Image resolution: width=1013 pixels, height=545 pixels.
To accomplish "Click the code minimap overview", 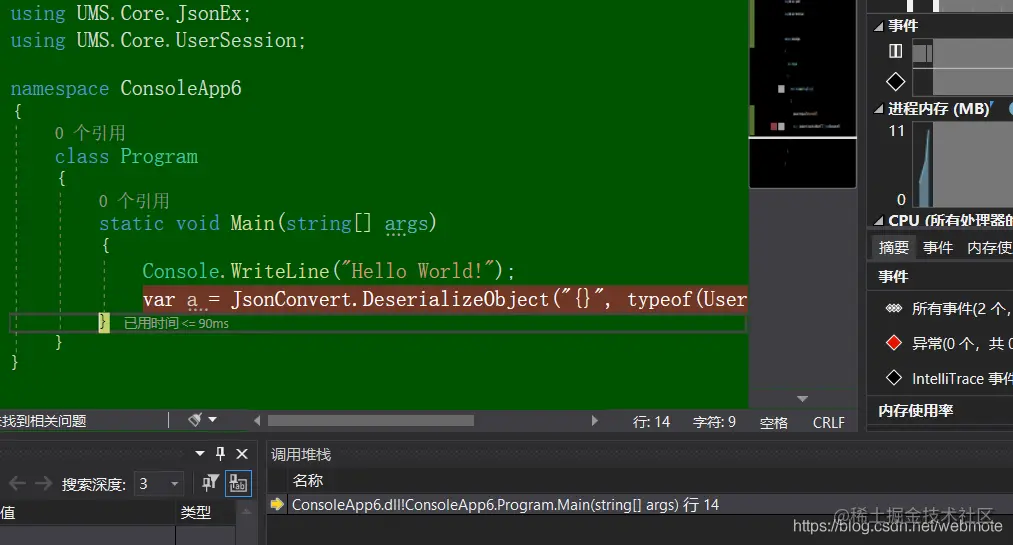I will click(x=802, y=94).
